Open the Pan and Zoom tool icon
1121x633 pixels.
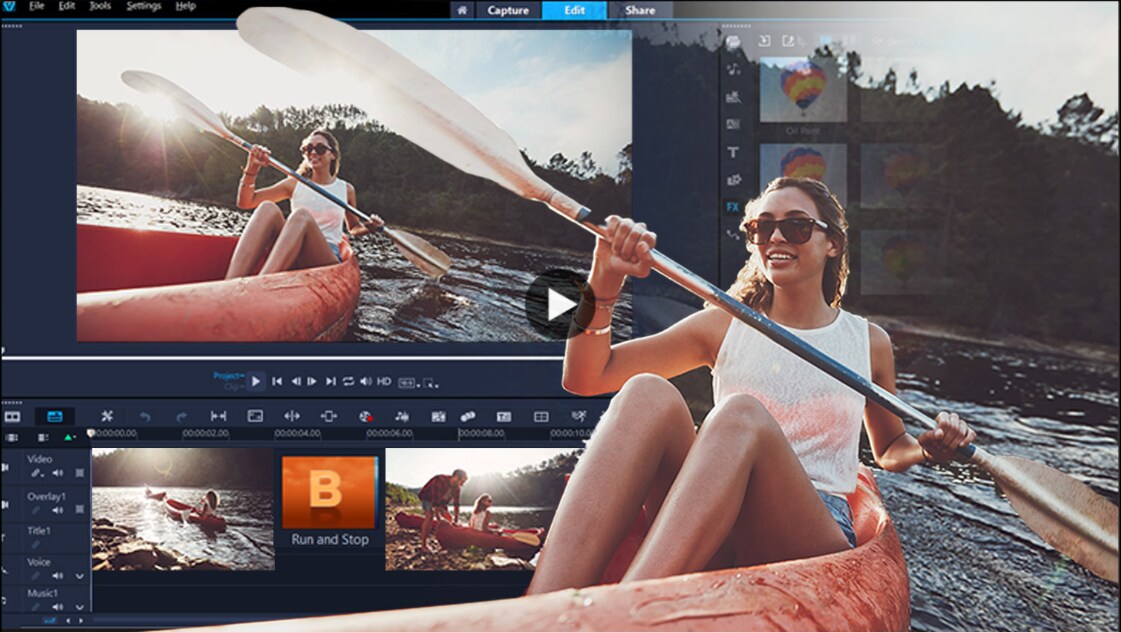tap(328, 416)
